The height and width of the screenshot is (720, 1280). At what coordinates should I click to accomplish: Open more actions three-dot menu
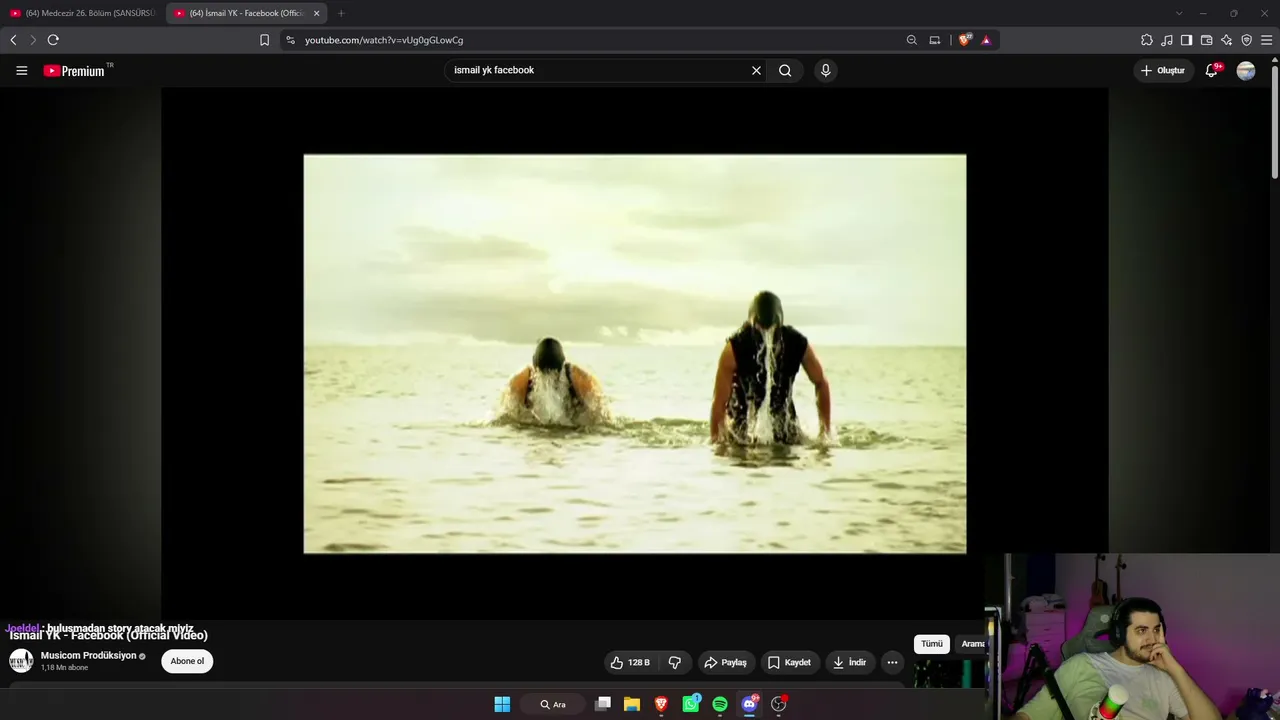pyautogui.click(x=892, y=662)
